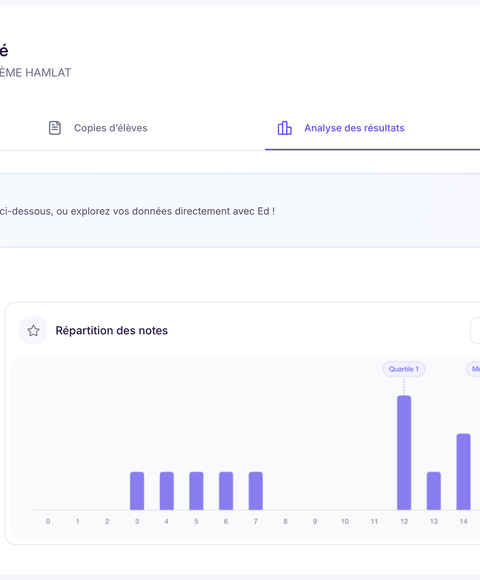480x580 pixels.
Task: Click the star icon next to Répartition des notes
Action: pos(33,330)
